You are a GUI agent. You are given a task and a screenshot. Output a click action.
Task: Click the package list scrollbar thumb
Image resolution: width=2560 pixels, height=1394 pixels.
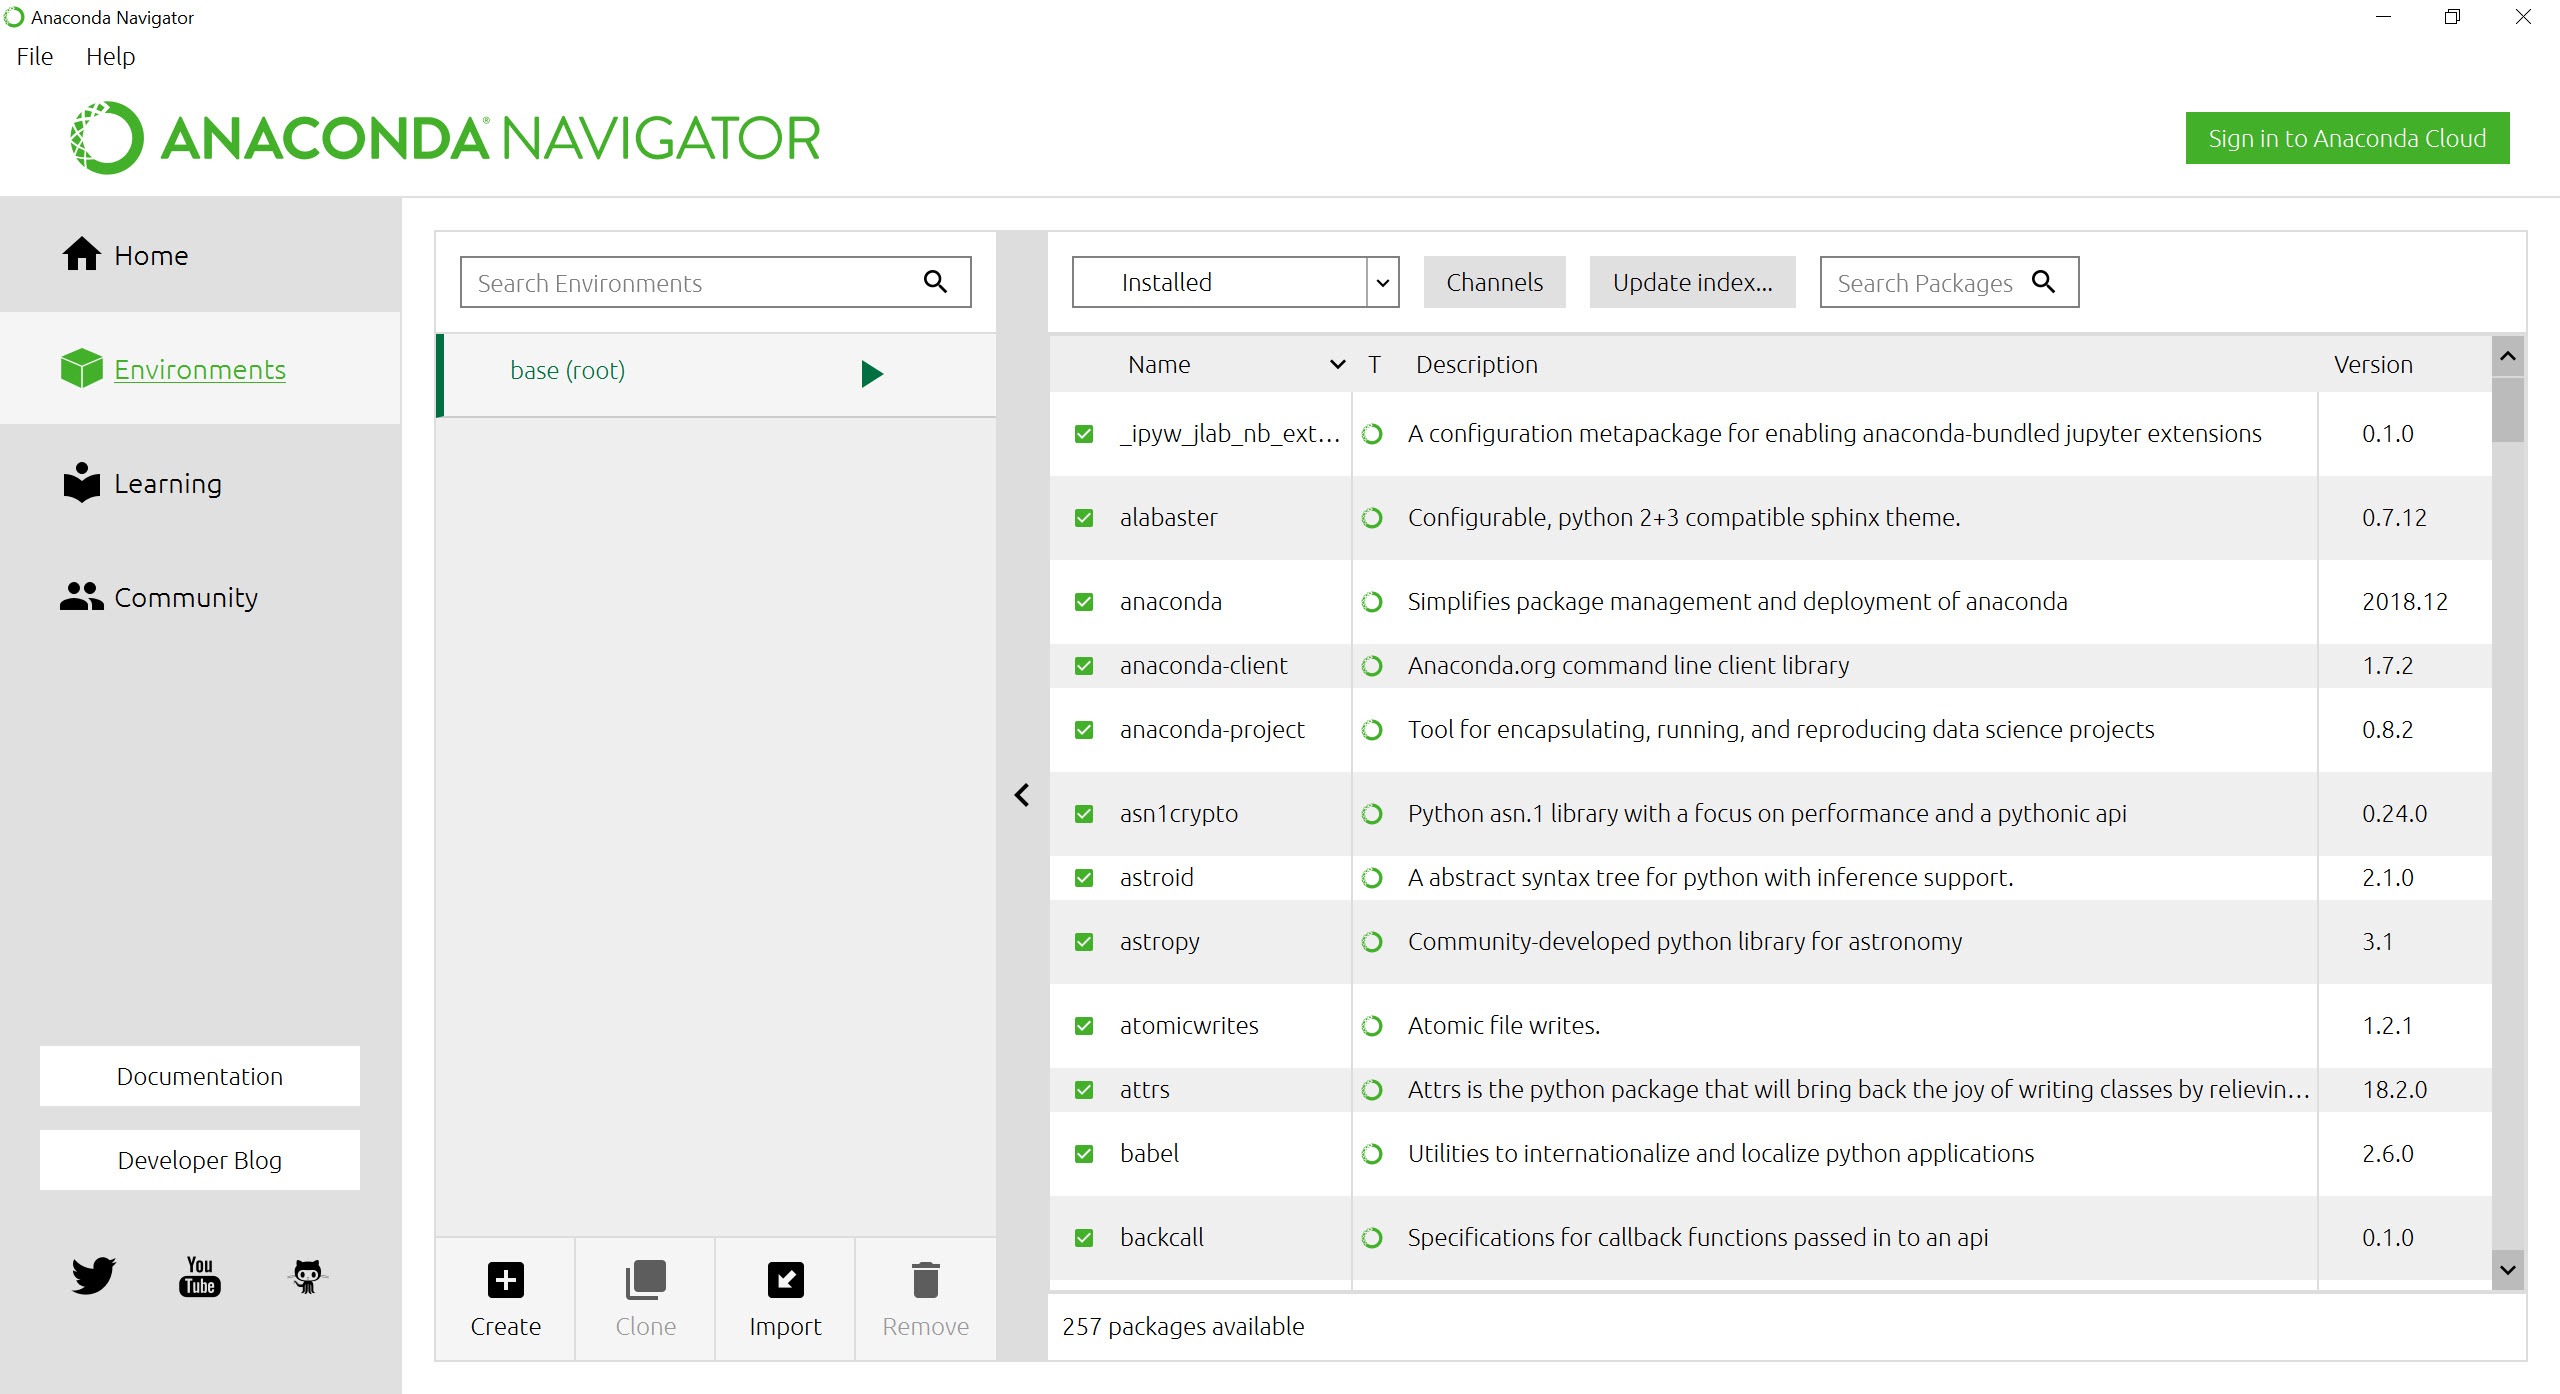pyautogui.click(x=2508, y=410)
